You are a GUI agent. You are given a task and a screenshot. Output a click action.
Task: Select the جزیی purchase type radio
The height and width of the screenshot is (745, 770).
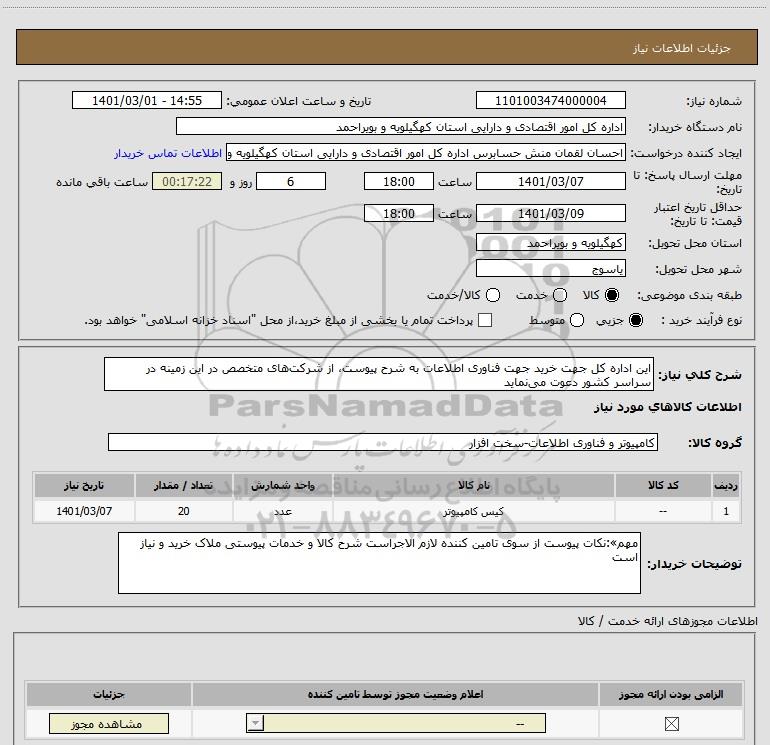pos(636,320)
